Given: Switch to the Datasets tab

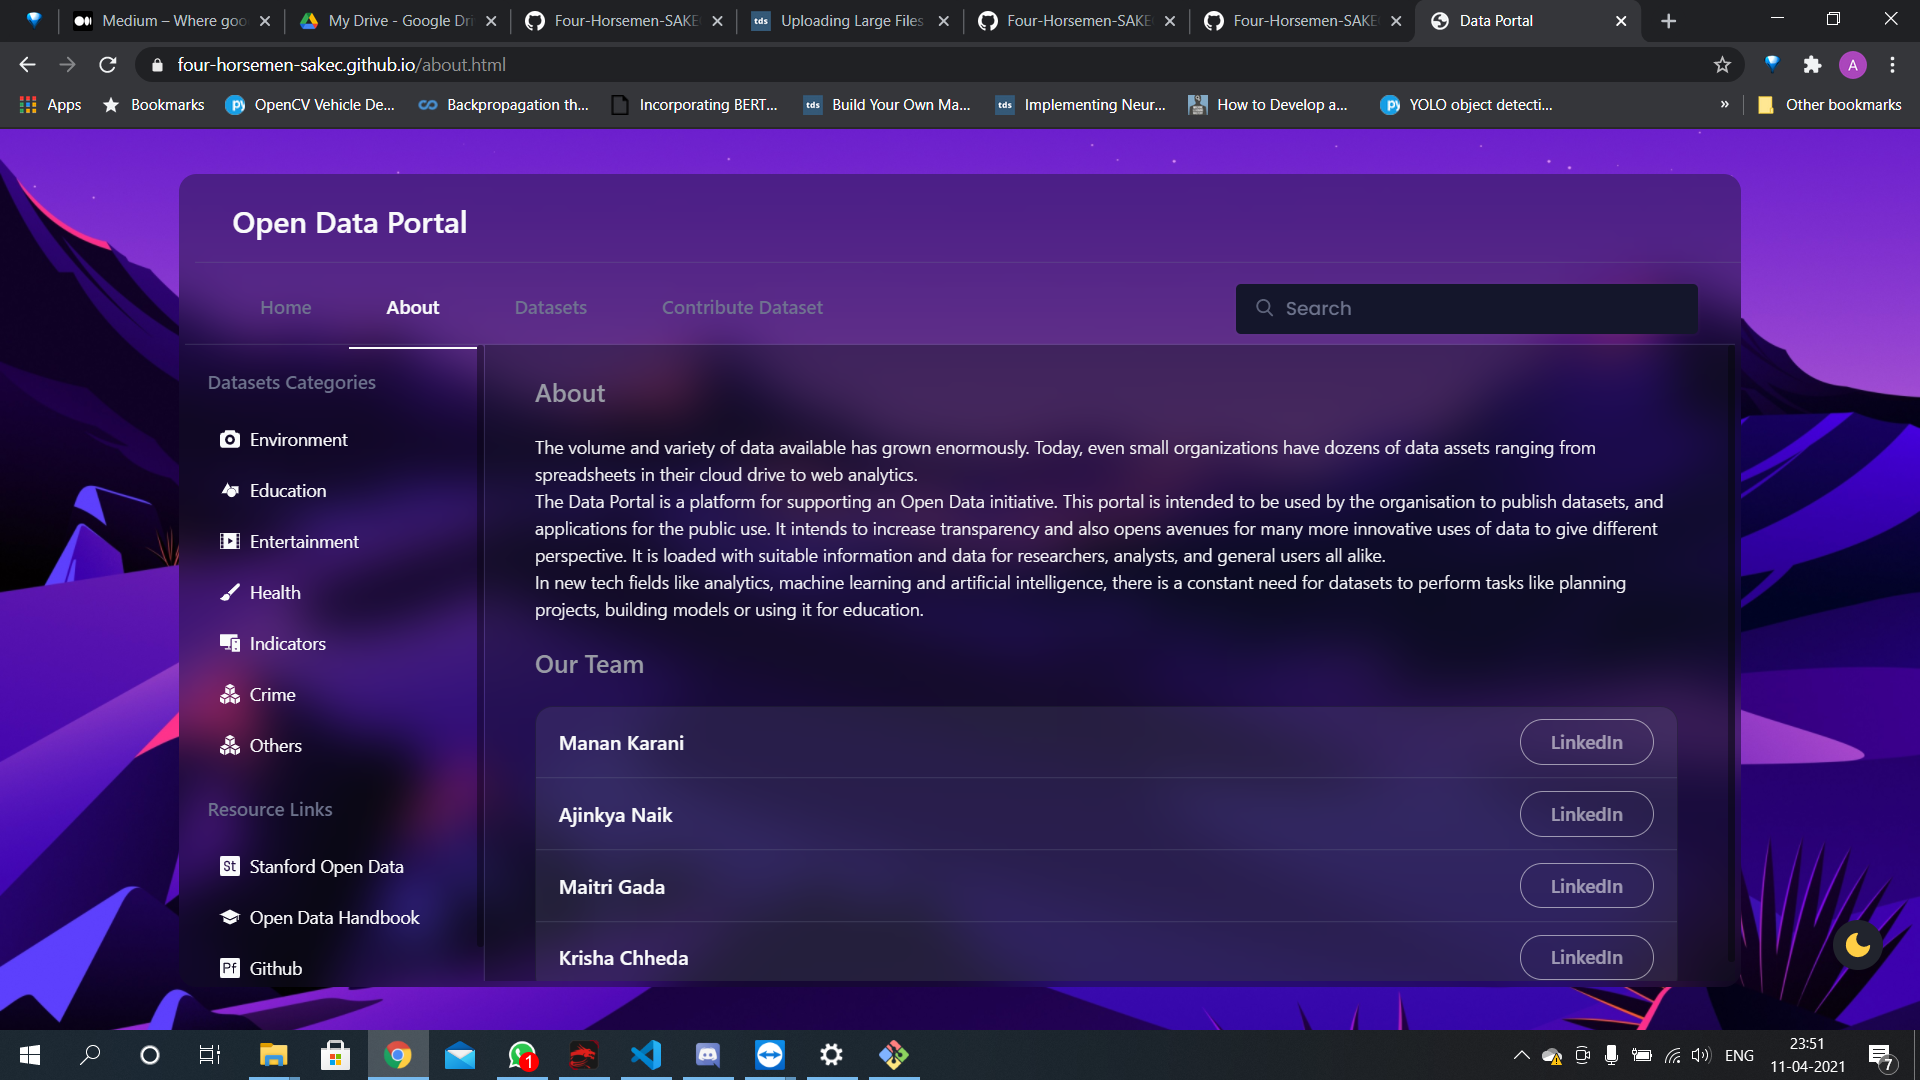Looking at the screenshot, I should 550,308.
